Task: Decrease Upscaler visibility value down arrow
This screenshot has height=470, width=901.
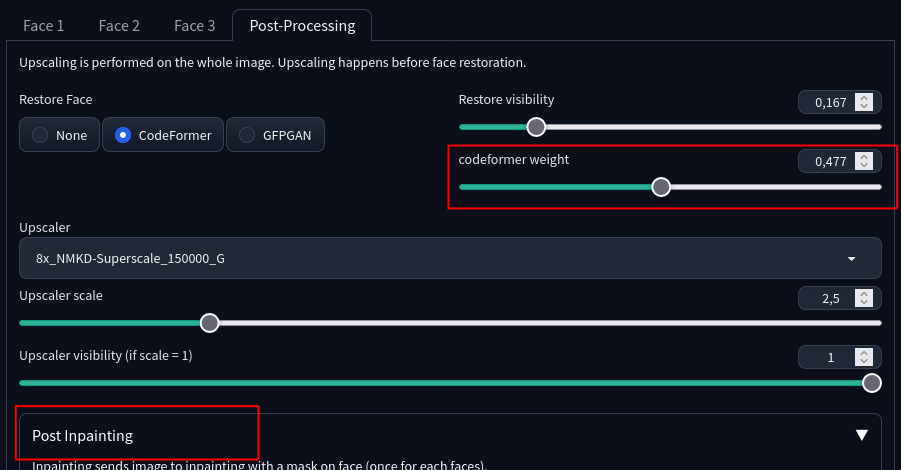Action: pos(864,361)
